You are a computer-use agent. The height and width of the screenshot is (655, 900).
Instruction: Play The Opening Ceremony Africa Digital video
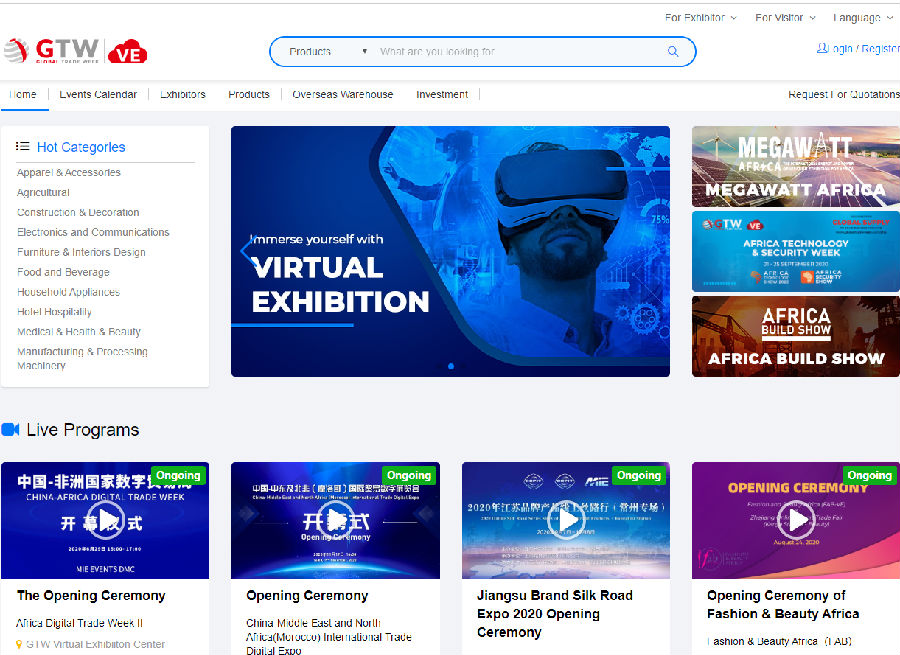(x=105, y=519)
